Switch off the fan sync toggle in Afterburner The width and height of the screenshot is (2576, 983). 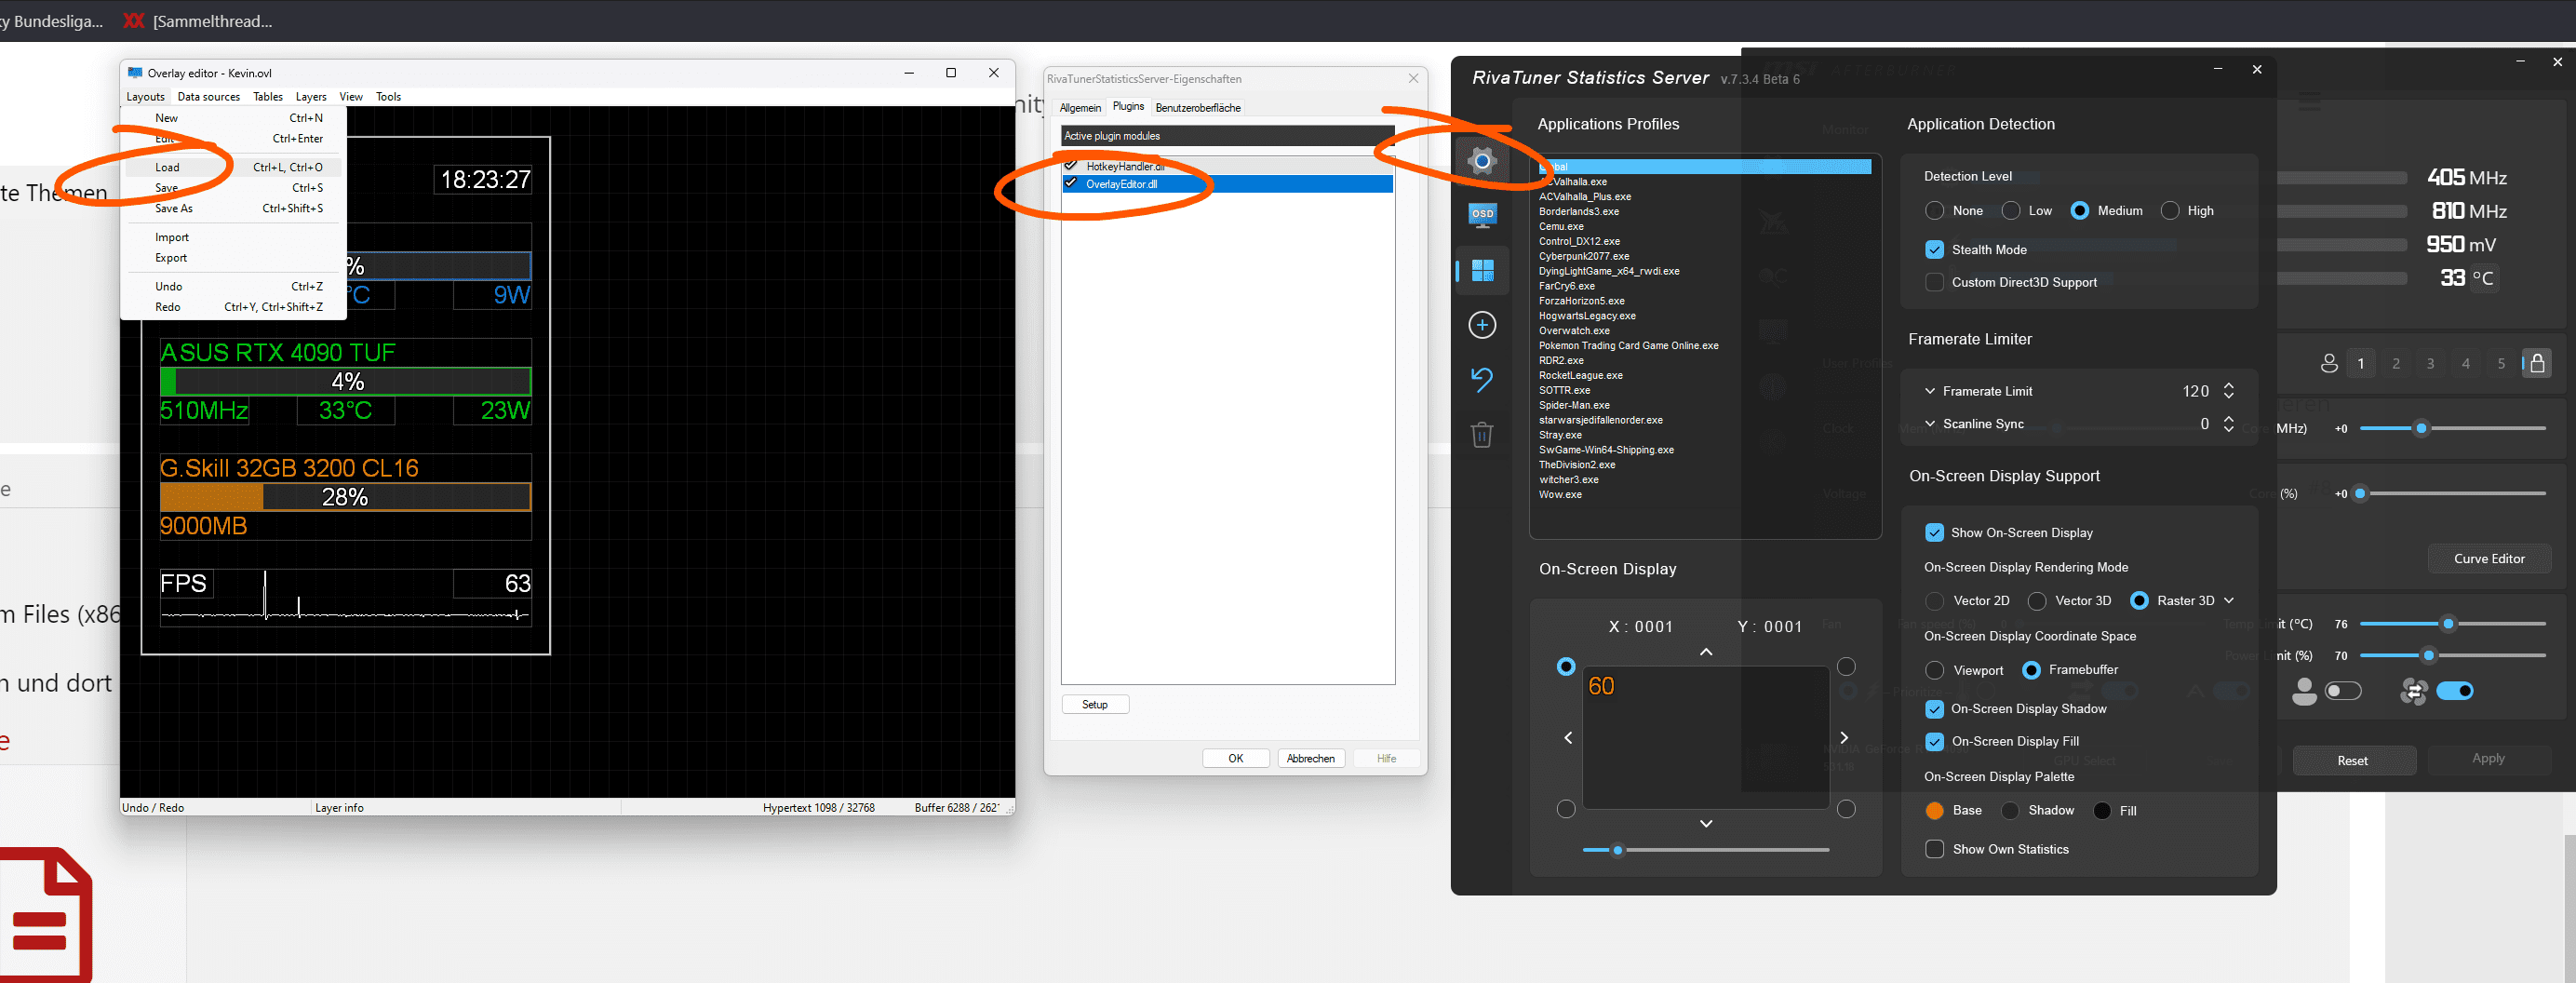coord(2455,691)
